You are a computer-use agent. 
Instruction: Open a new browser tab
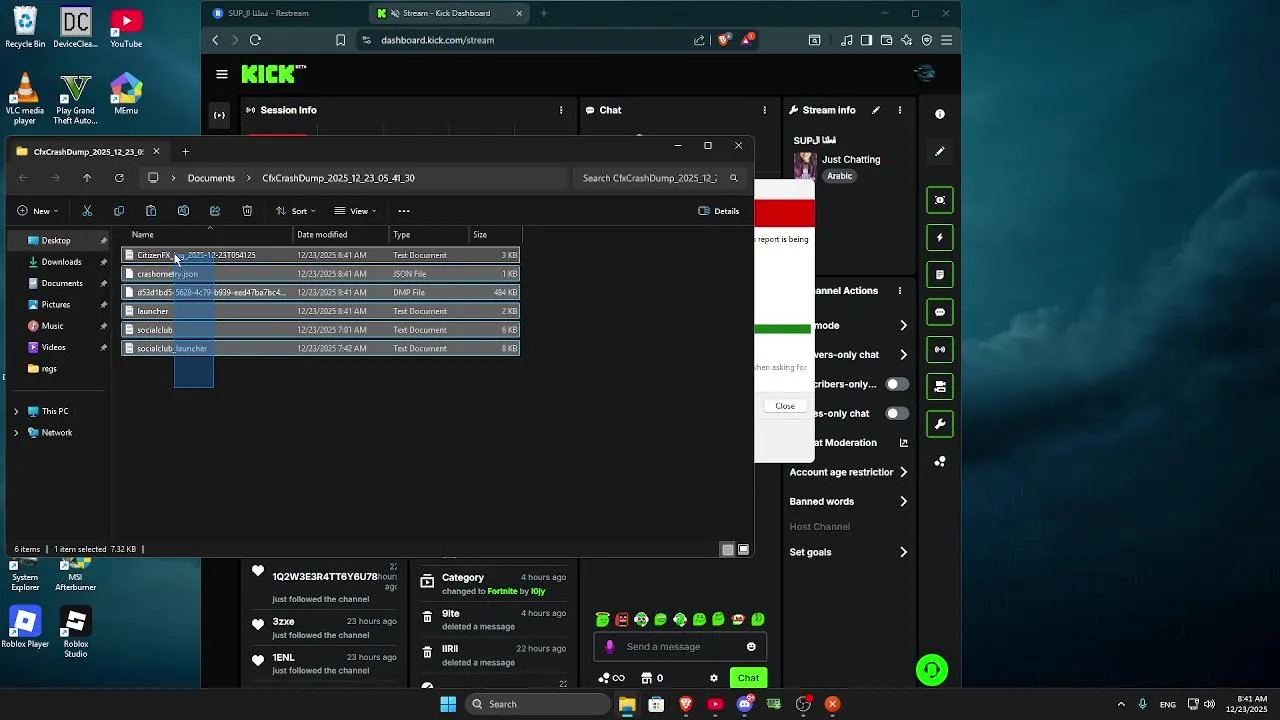(543, 14)
